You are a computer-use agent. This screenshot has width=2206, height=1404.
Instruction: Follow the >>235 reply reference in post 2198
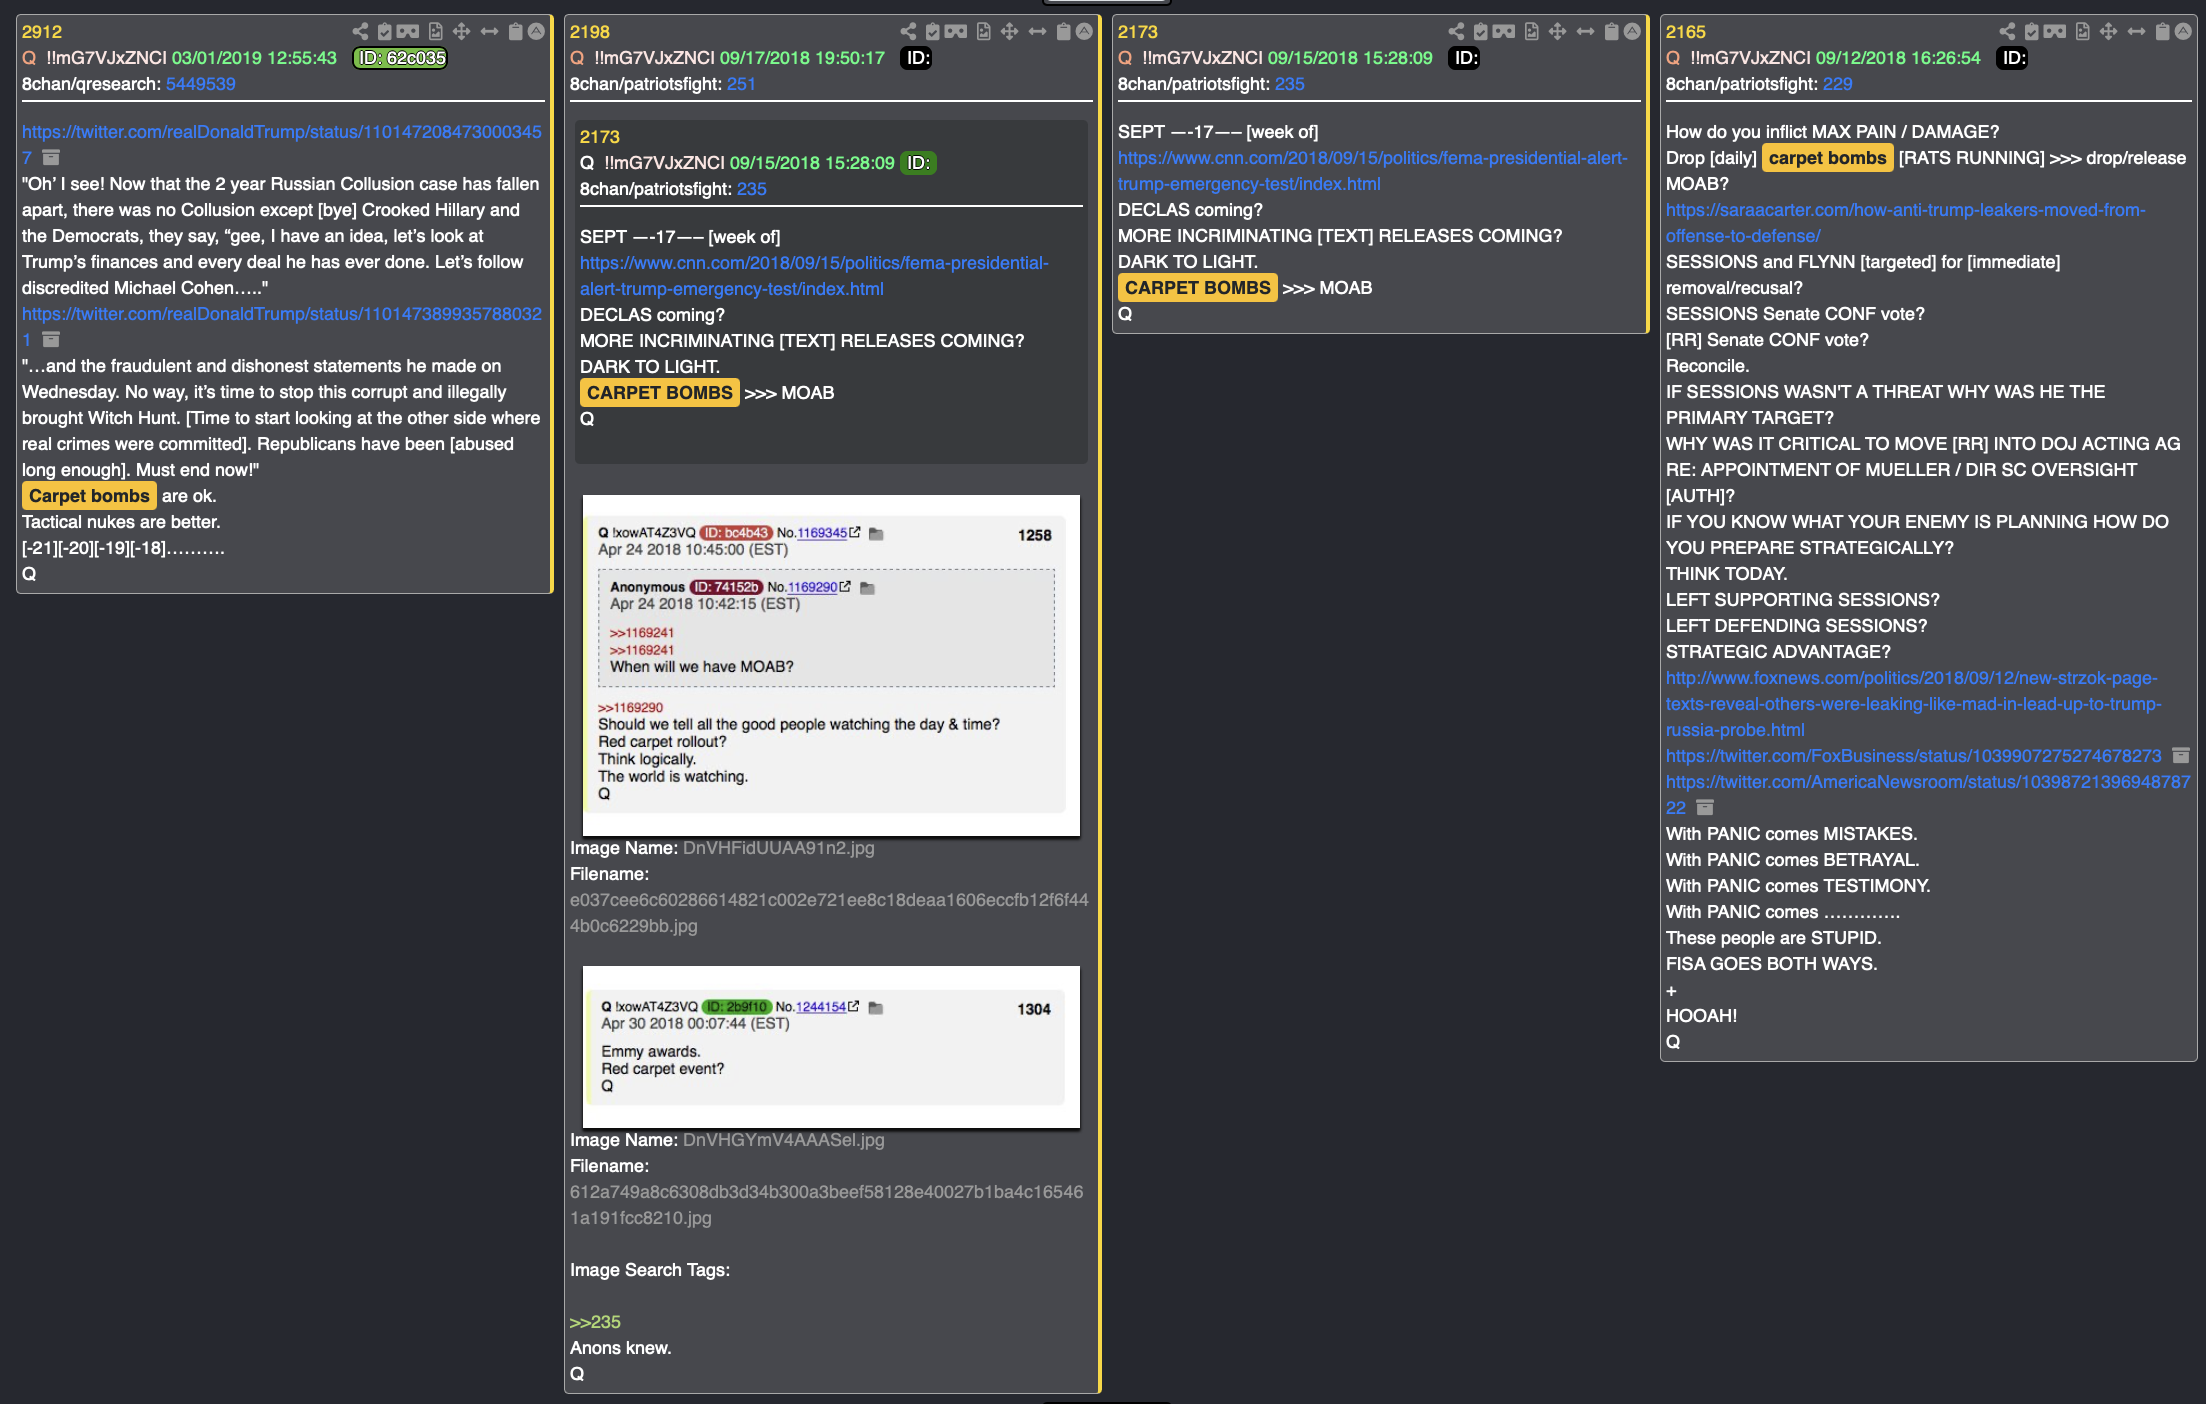pyautogui.click(x=595, y=1322)
